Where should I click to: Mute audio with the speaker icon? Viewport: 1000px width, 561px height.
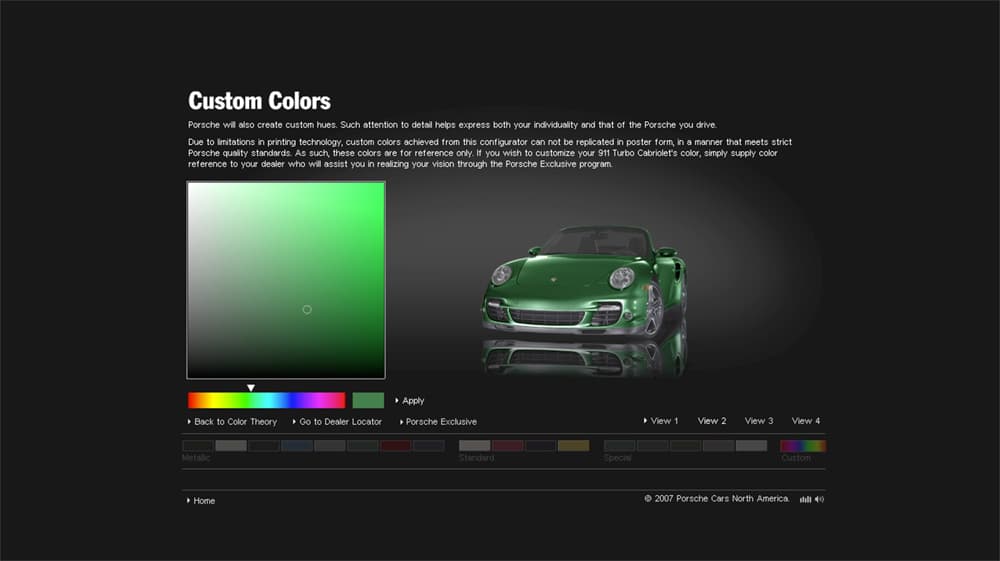(x=819, y=499)
